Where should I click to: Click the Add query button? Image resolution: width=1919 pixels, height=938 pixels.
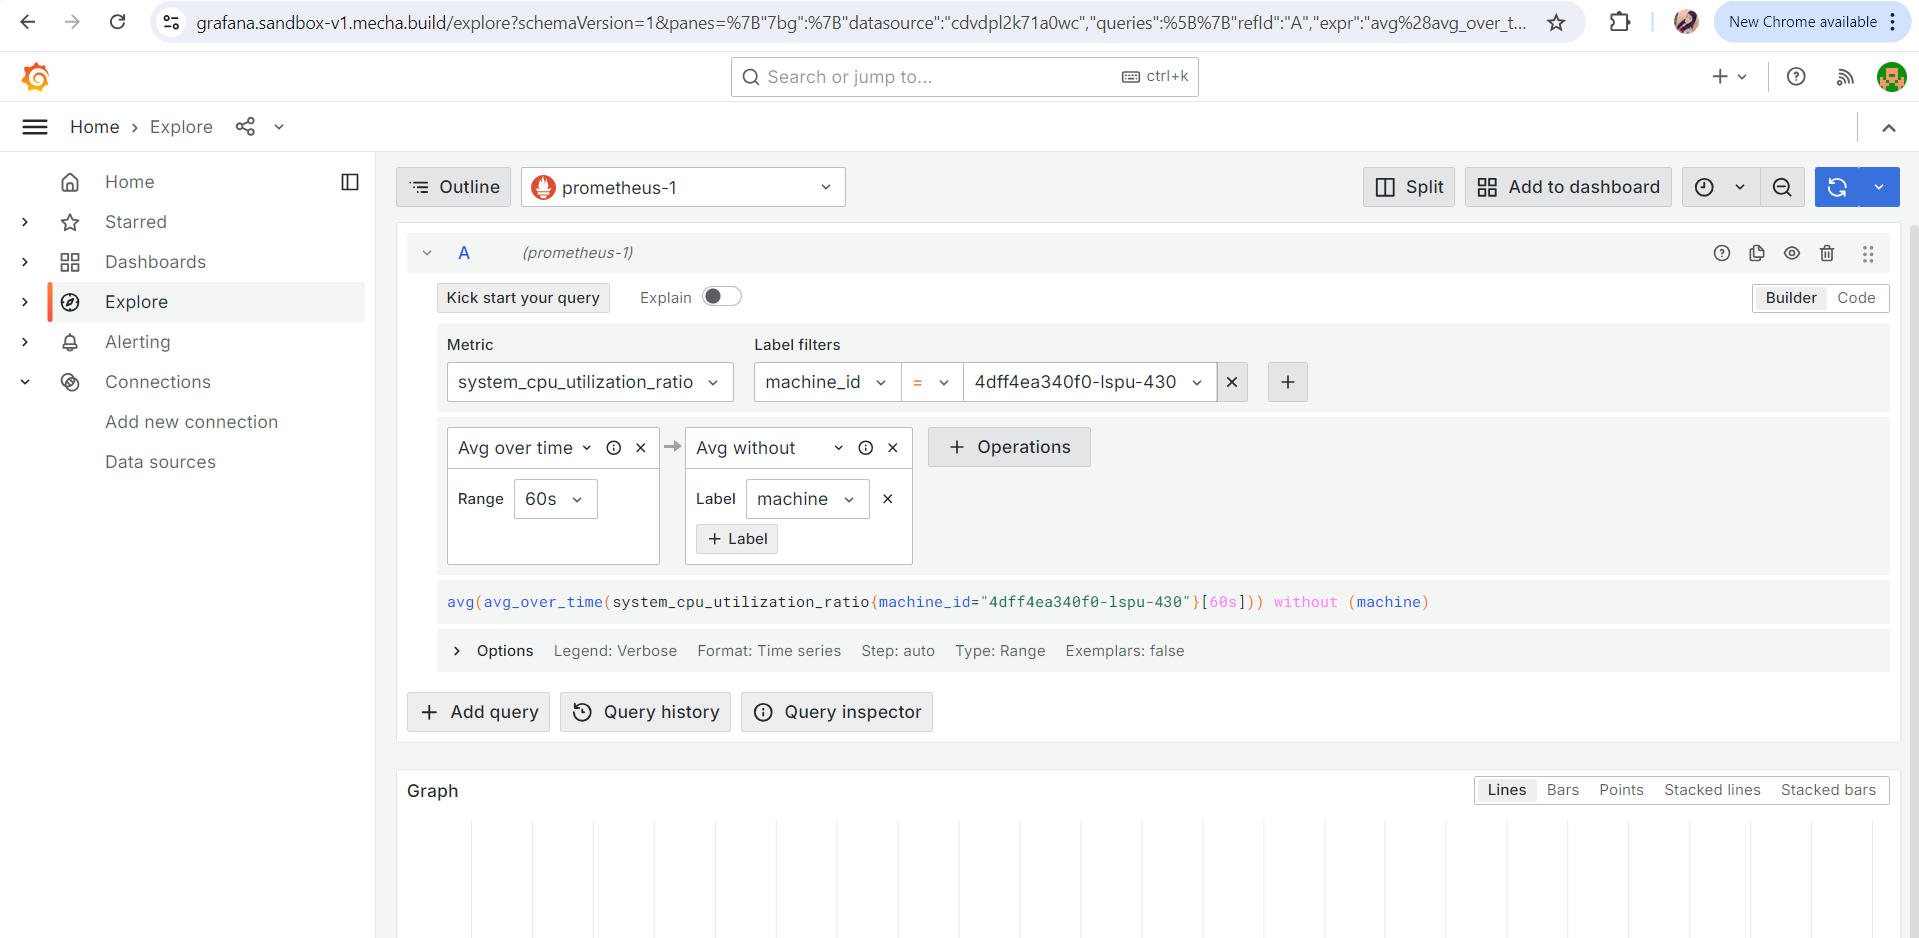tap(479, 712)
